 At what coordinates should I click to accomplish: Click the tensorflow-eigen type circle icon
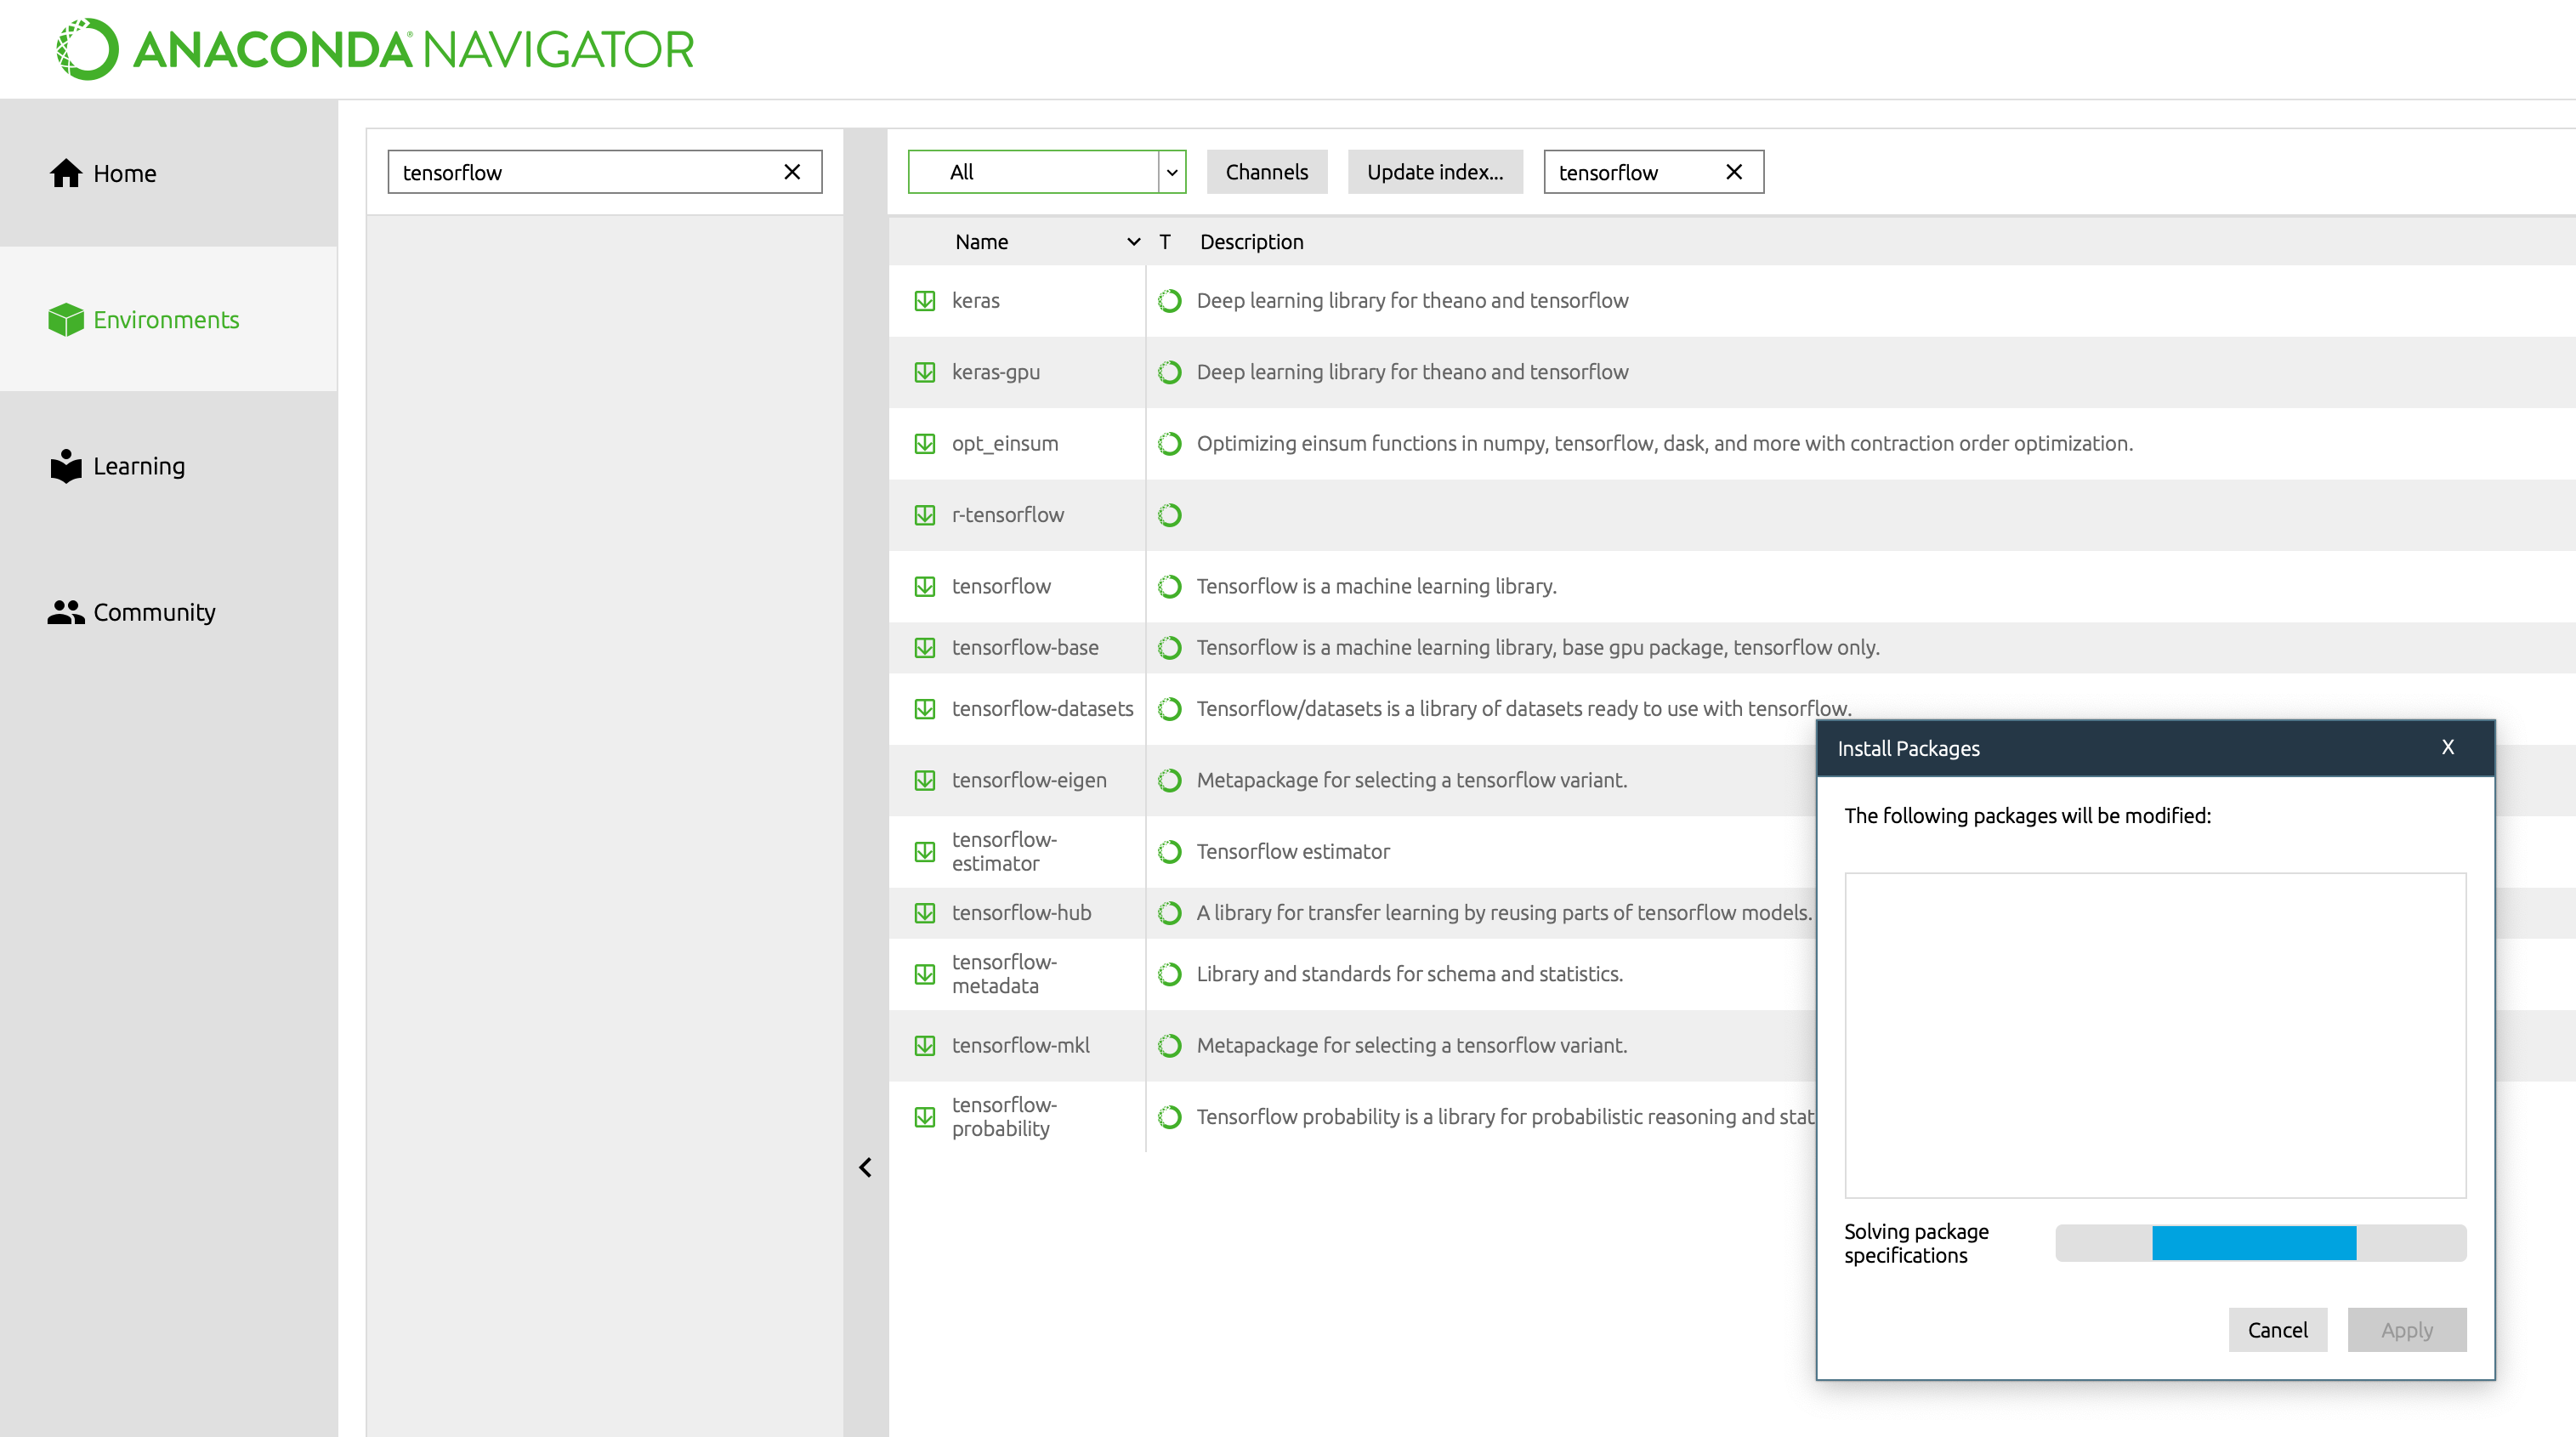(1170, 780)
